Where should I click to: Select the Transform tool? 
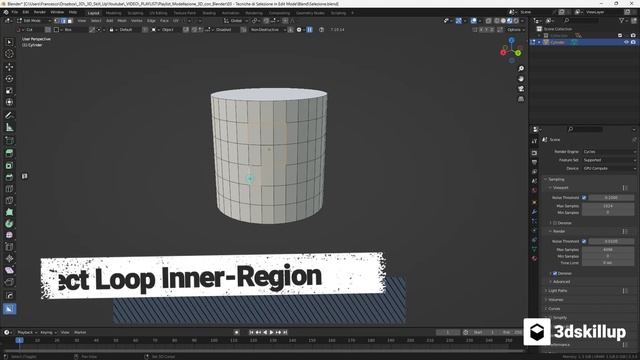point(9,102)
